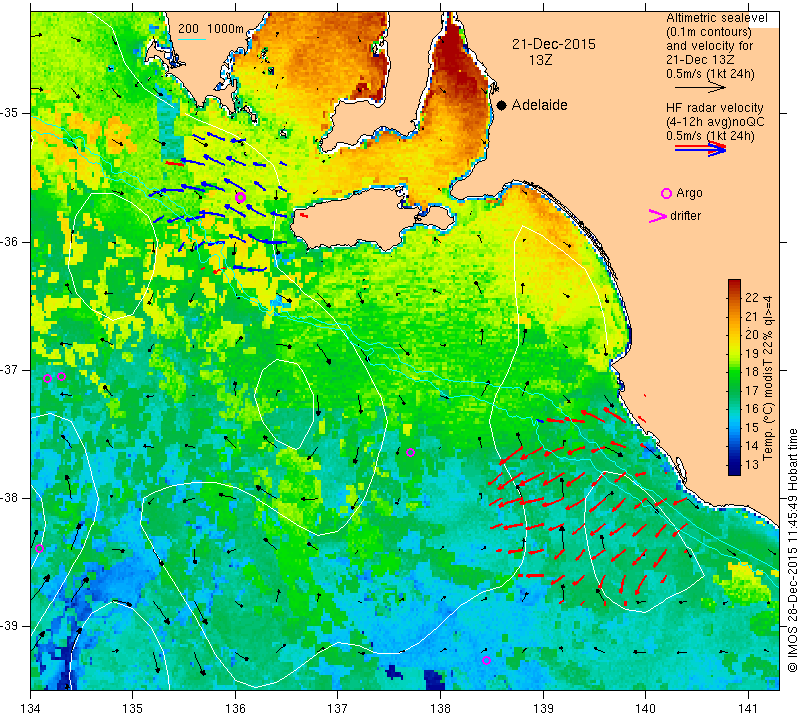Click the latitude axis label -35
Viewport: 800px width, 720px height.
[10, 113]
